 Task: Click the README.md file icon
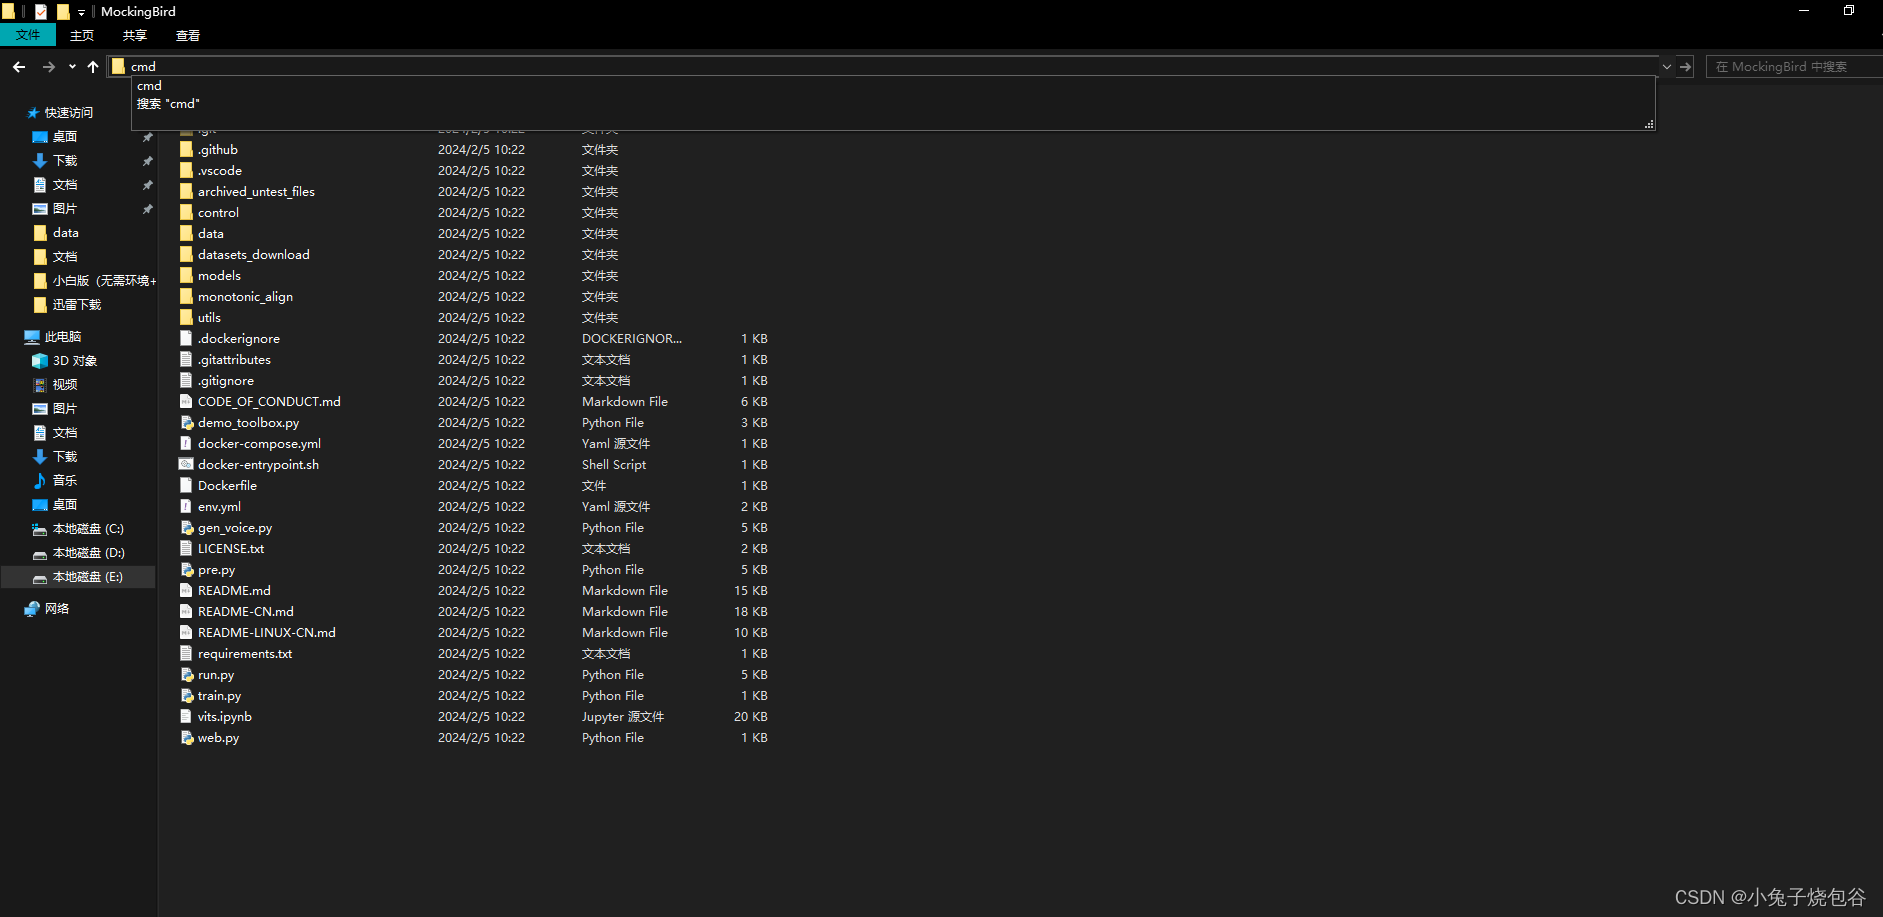[x=186, y=590]
